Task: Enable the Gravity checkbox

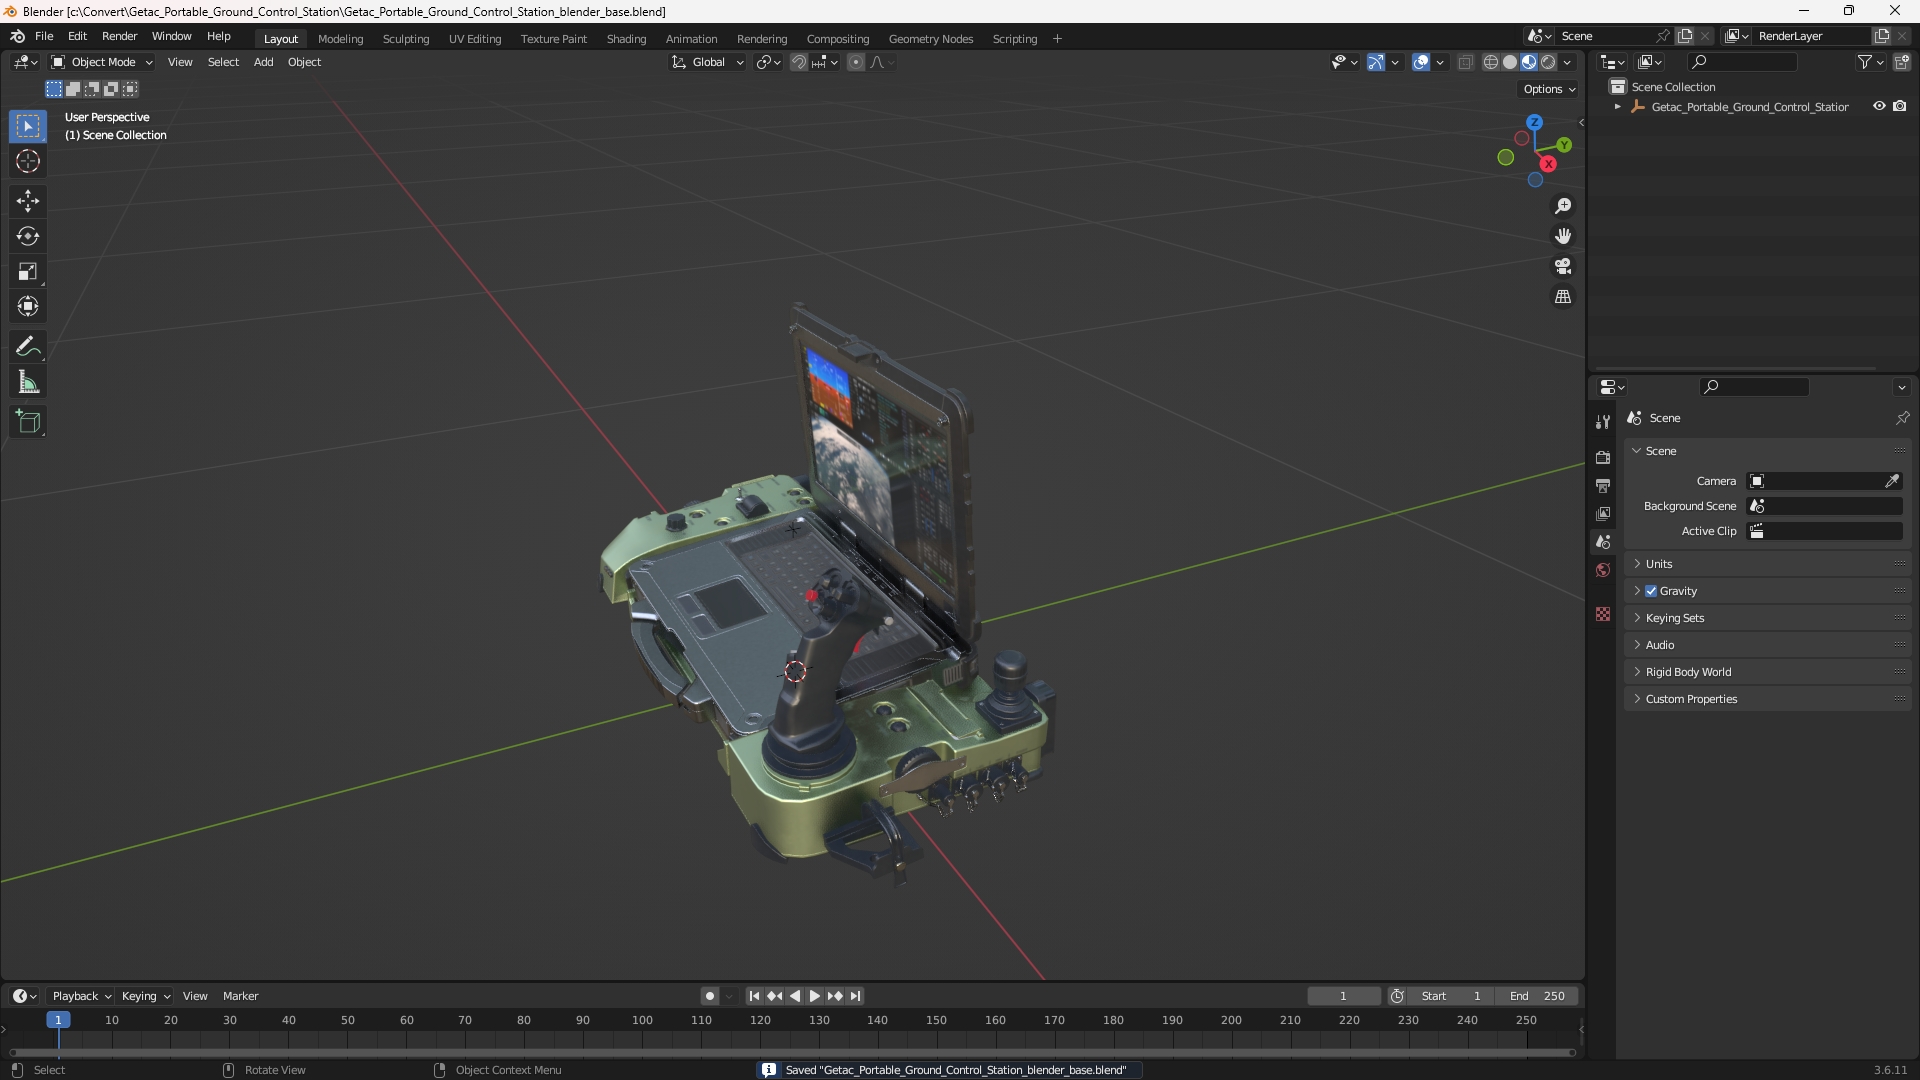Action: point(1651,591)
